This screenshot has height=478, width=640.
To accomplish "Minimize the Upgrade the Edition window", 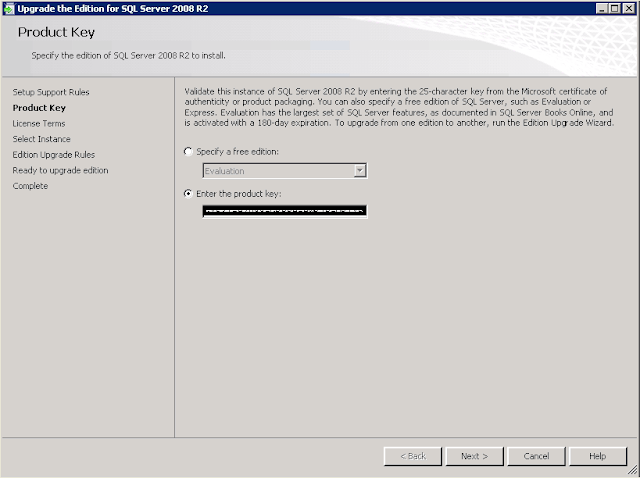I will coord(601,9).
